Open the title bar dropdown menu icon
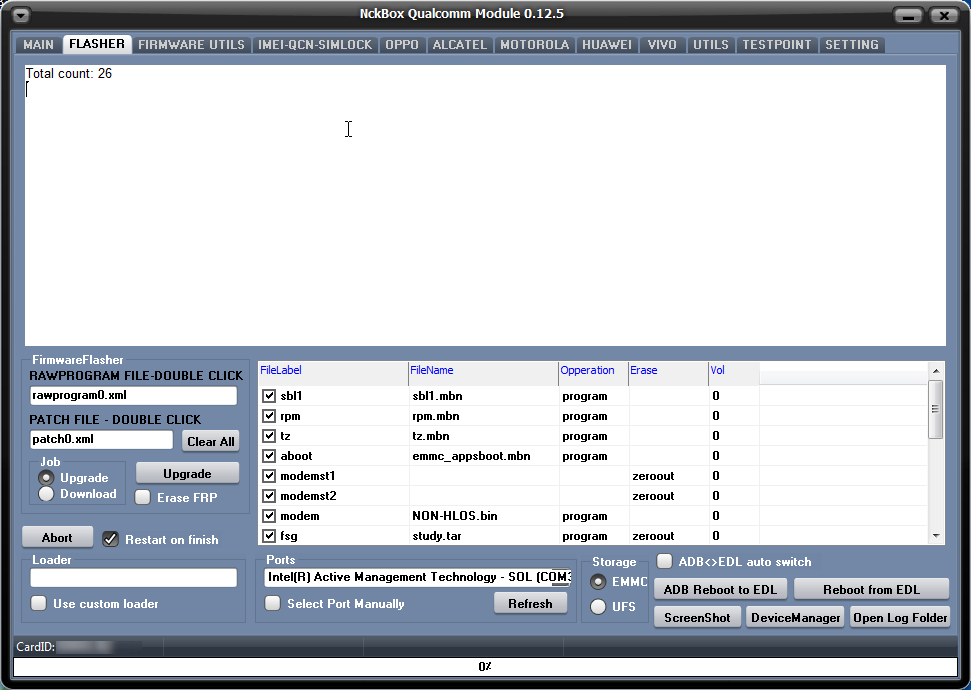Screen dimensions: 971x690 [x=20, y=15]
